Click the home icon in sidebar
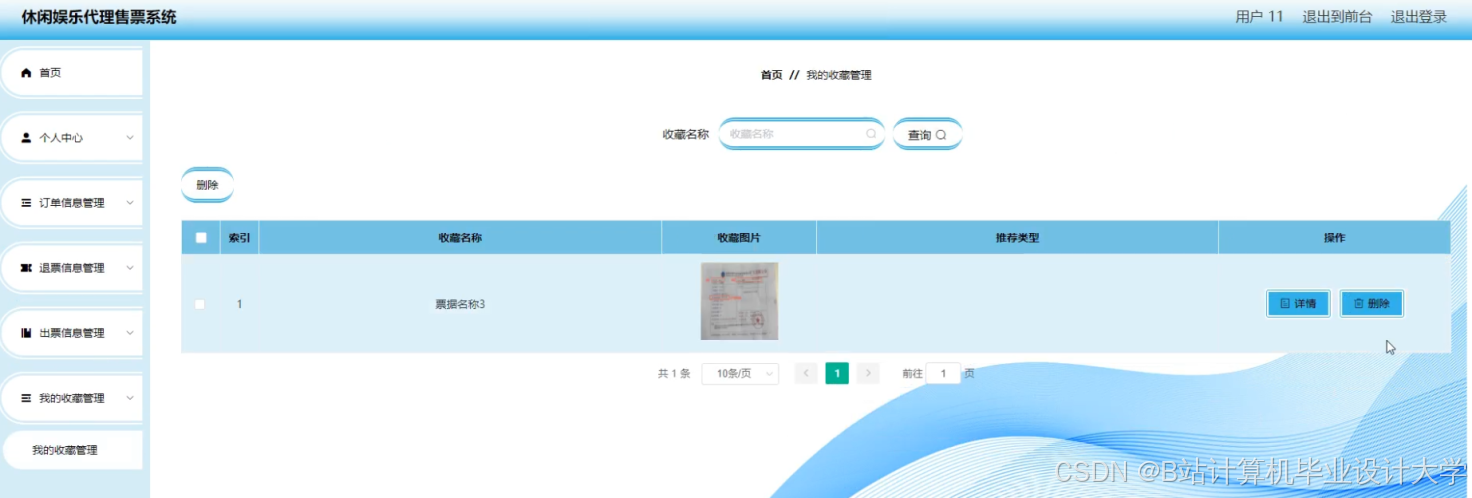The height and width of the screenshot is (498, 1472). [x=27, y=73]
